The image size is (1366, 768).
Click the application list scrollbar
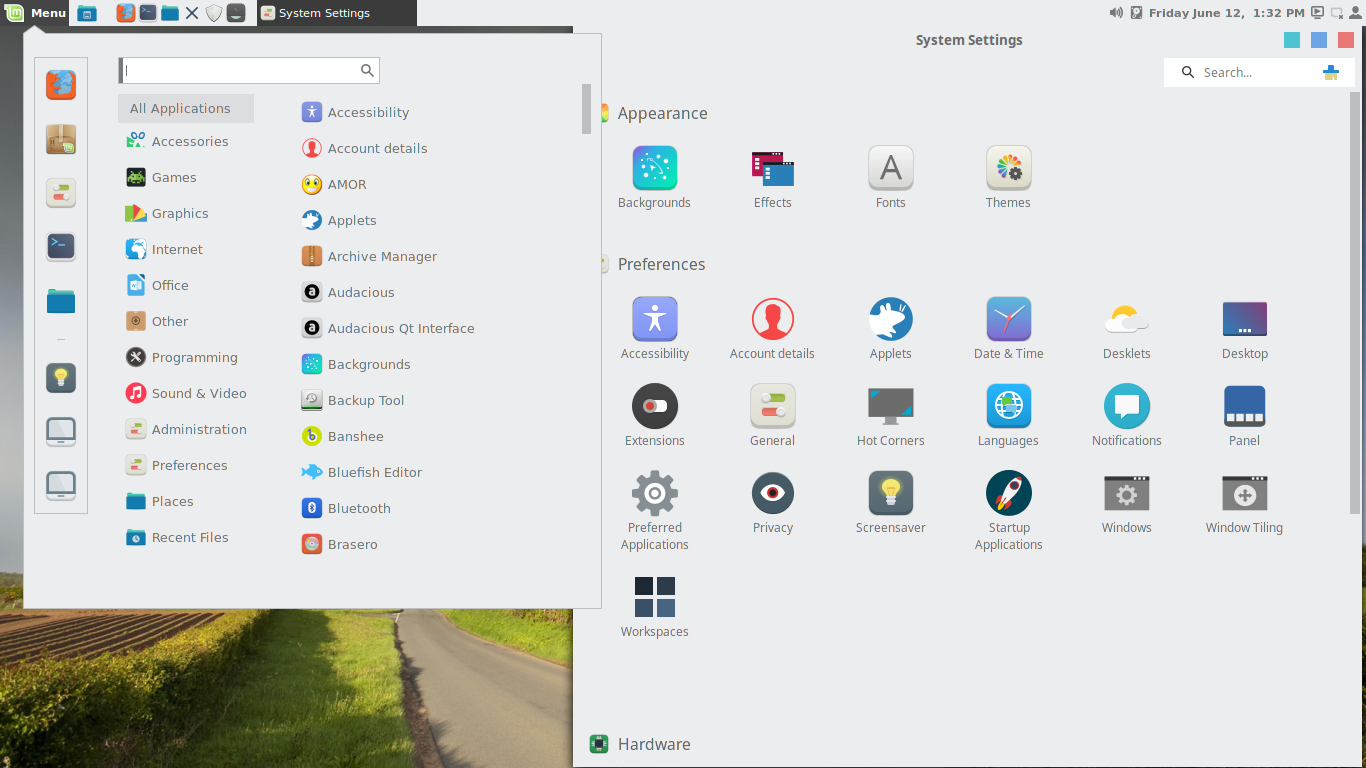point(586,108)
